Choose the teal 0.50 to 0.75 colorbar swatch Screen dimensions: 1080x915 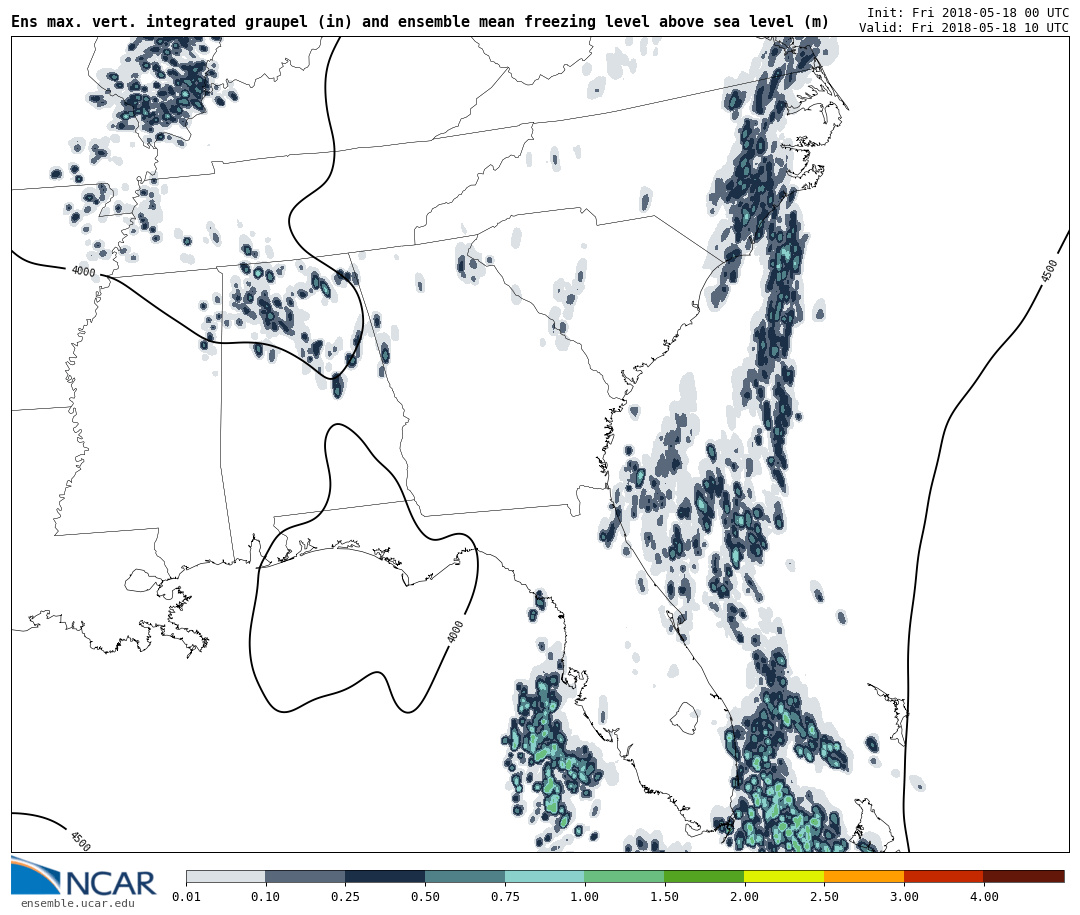(464, 876)
